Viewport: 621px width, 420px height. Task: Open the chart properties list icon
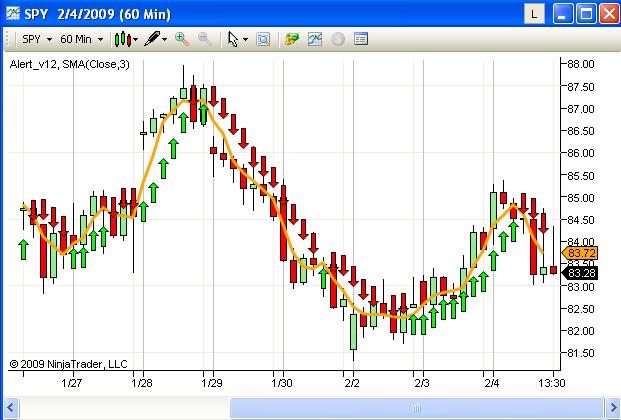(361, 39)
